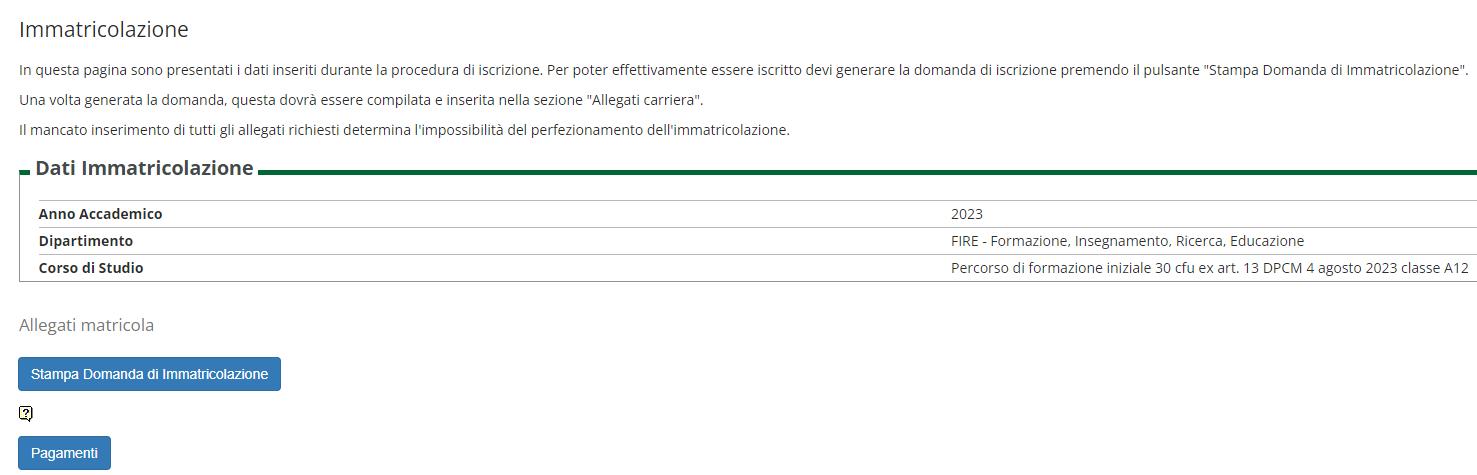Click the Dipartimento row label

pos(86,241)
